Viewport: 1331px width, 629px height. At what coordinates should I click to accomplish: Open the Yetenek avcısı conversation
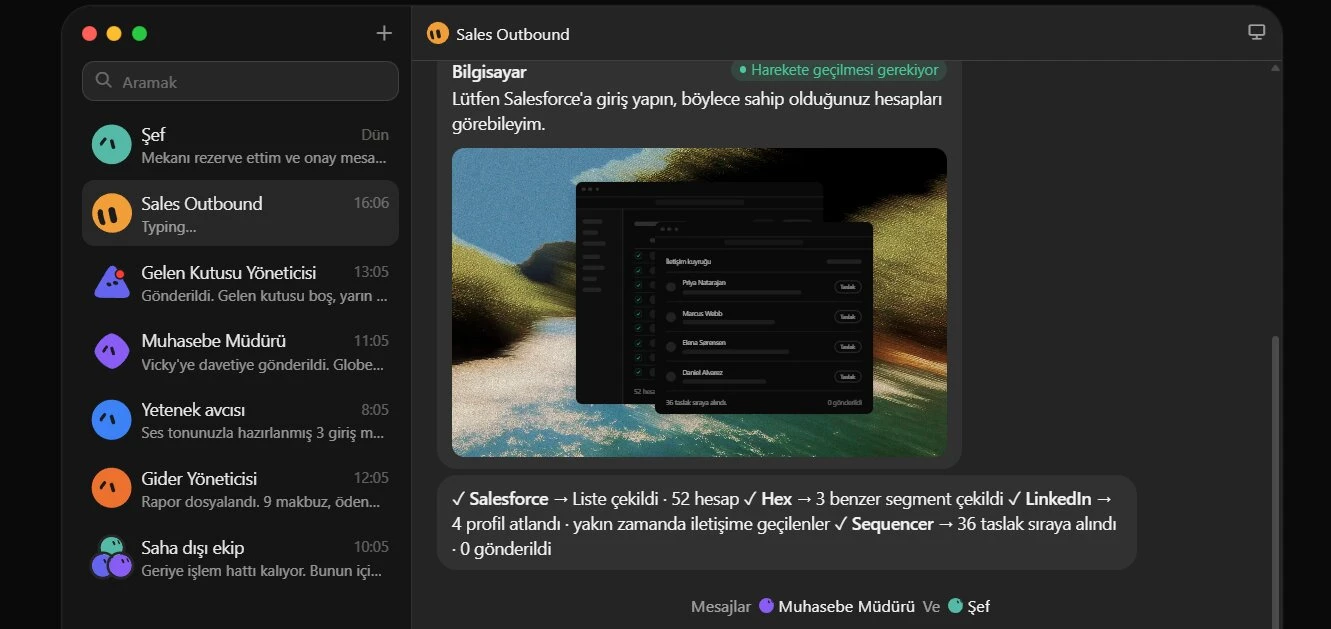point(240,420)
